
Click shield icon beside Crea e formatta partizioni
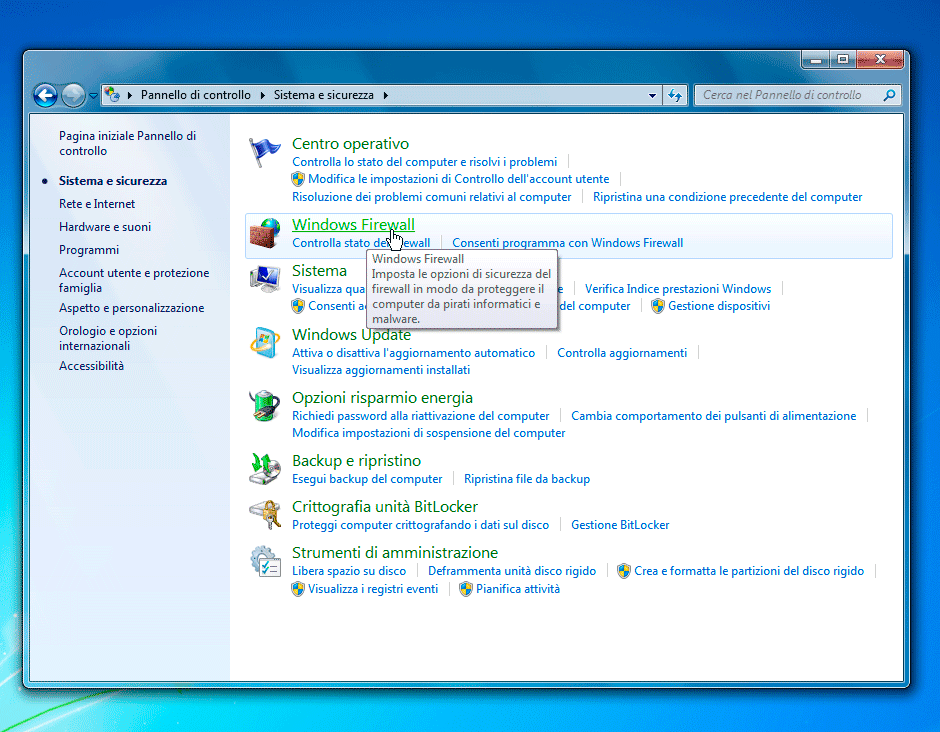click(x=624, y=571)
